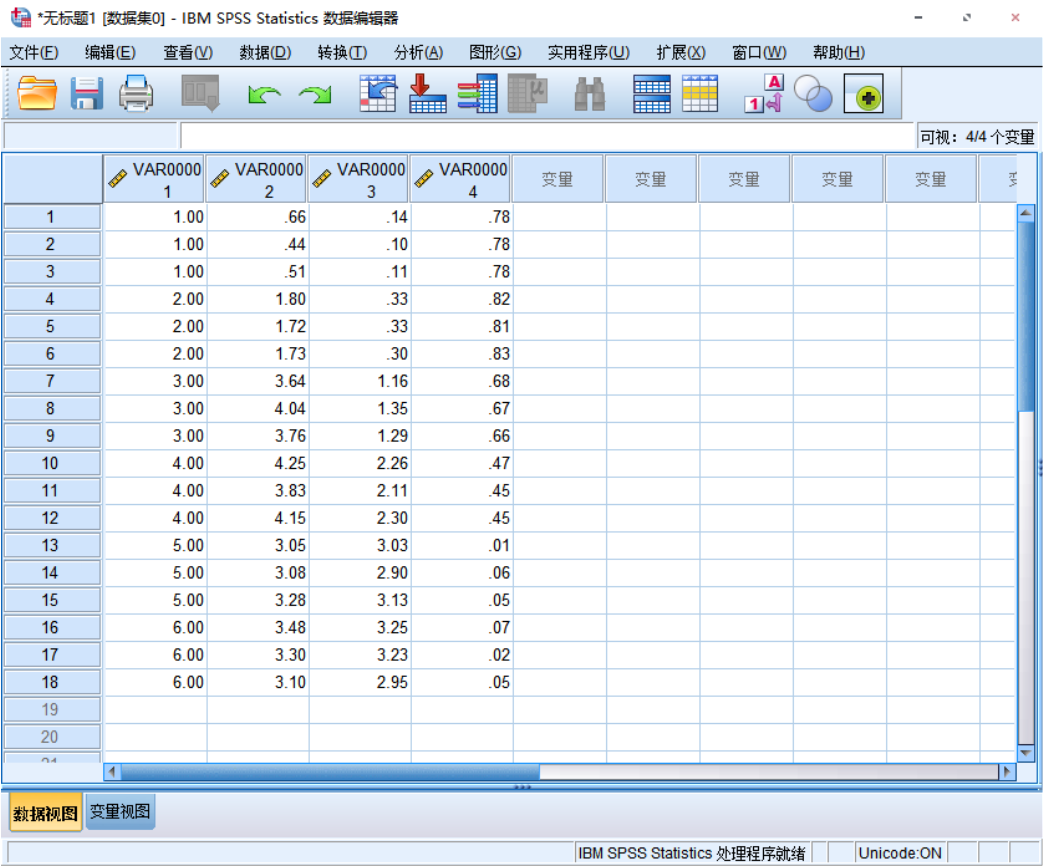
Task: Toggle Value labels icon
Action: tap(764, 93)
